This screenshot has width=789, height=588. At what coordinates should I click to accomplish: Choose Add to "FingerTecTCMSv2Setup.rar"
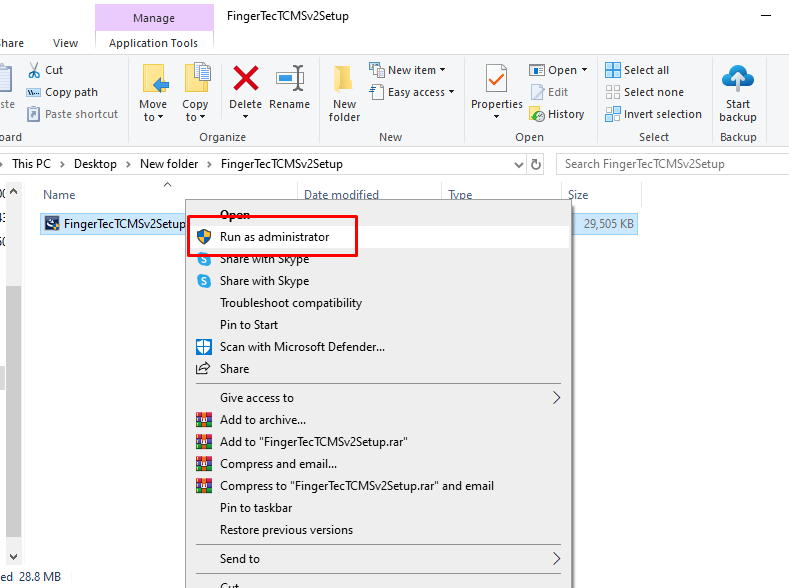(x=378, y=442)
